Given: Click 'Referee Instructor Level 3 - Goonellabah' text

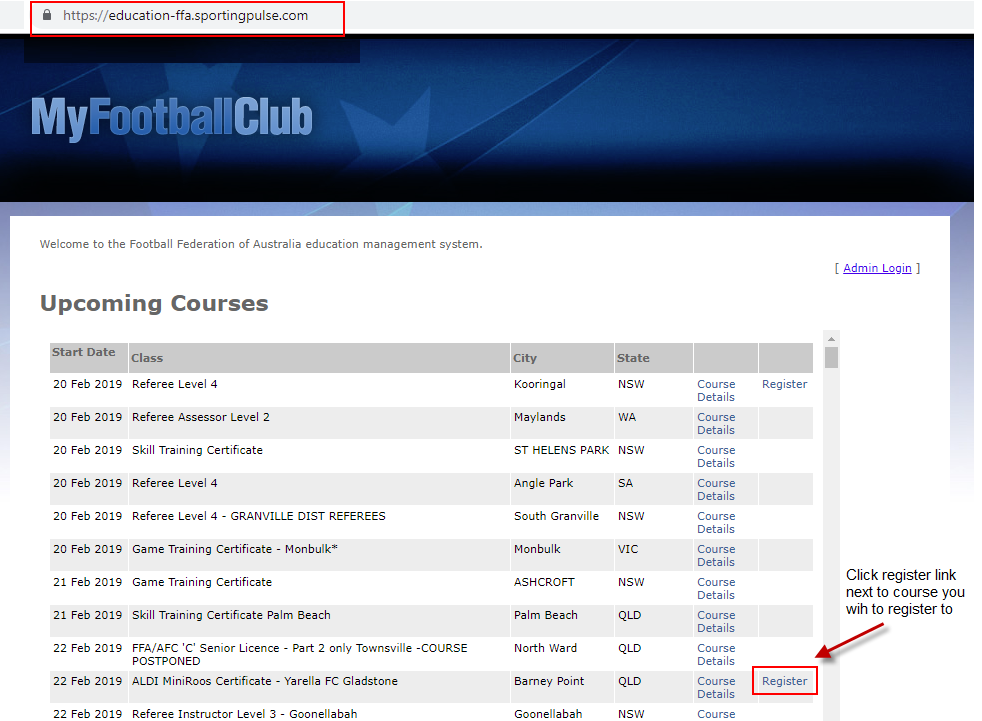Looking at the screenshot, I should point(244,714).
